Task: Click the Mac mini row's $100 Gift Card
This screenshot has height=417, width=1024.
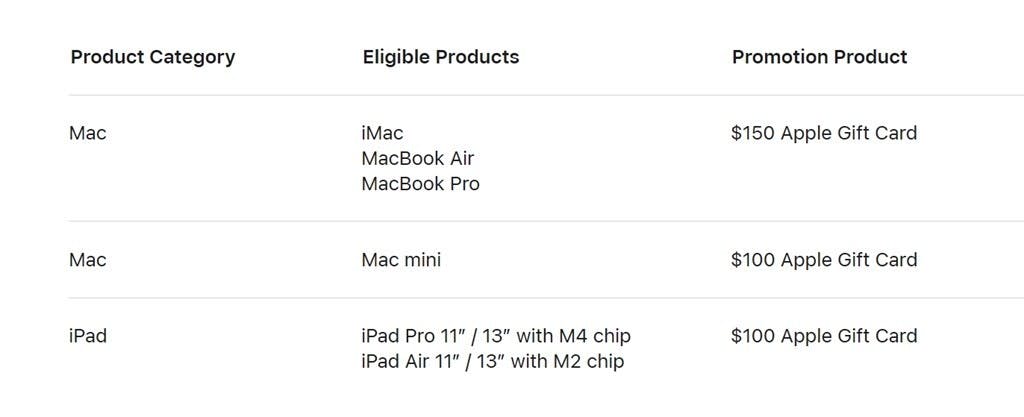Action: tap(824, 260)
